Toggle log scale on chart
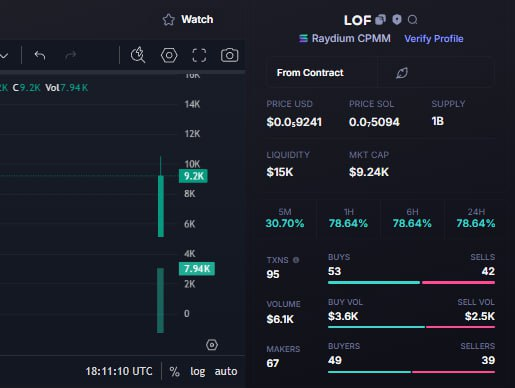Viewport: 515px width, 388px height. (198, 371)
